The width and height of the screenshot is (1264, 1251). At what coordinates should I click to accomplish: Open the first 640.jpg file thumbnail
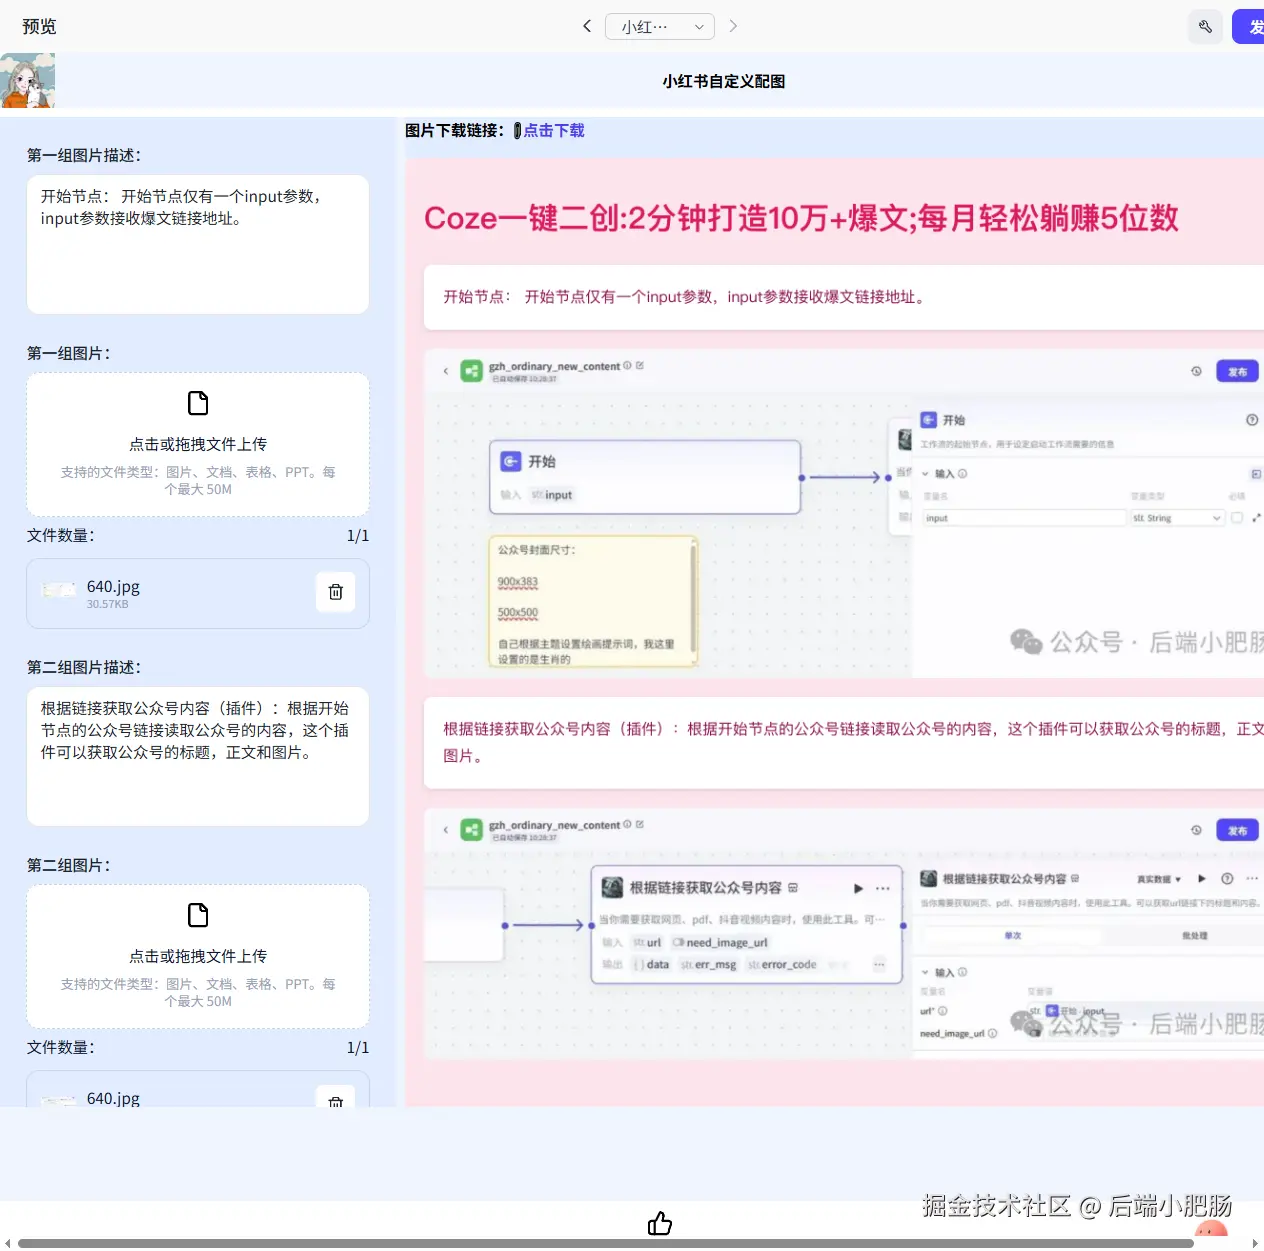[58, 592]
